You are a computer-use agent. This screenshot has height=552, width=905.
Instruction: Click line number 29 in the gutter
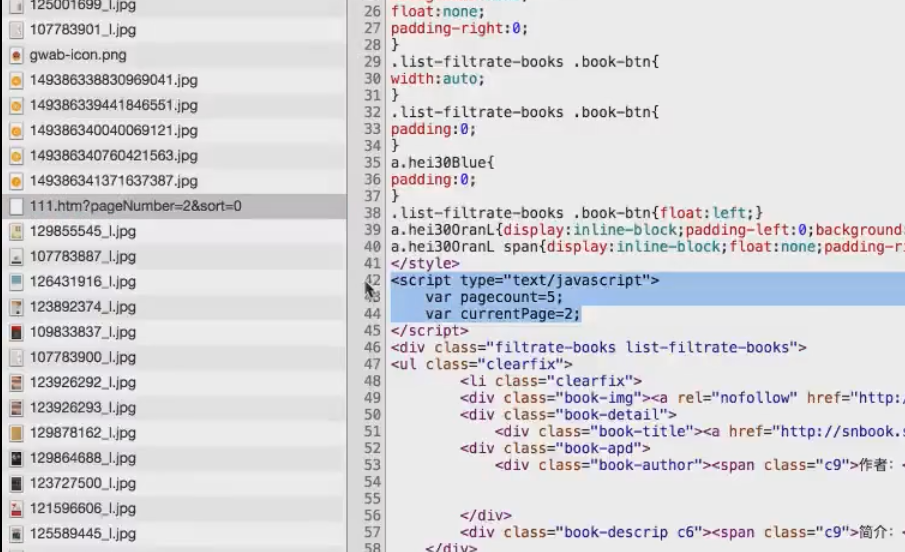(372, 62)
